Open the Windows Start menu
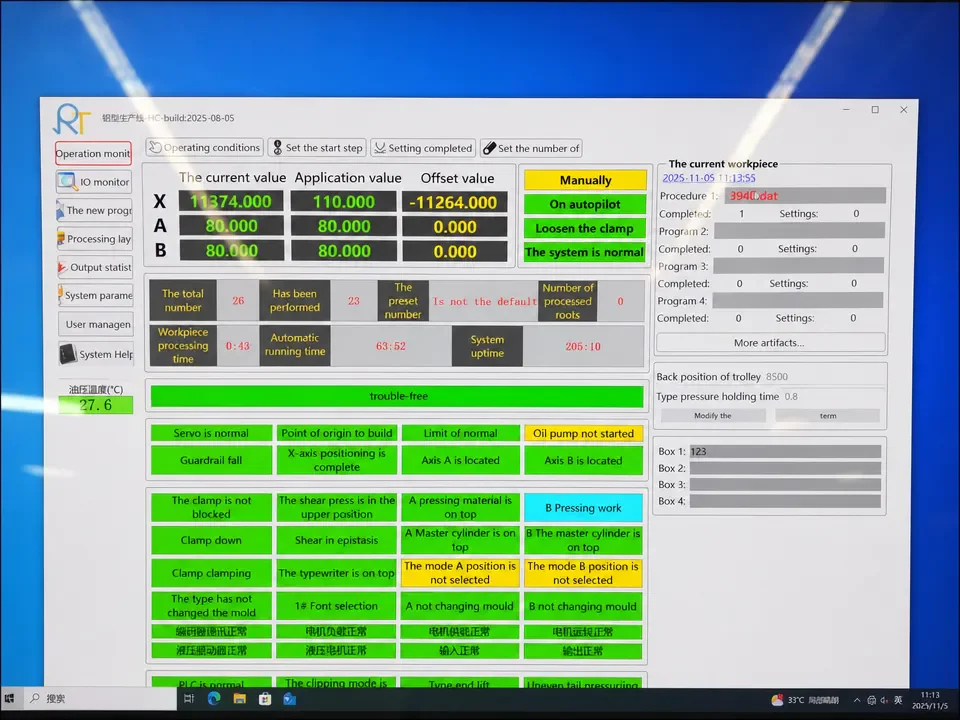Screen dimensions: 960x720 click(x=9, y=699)
